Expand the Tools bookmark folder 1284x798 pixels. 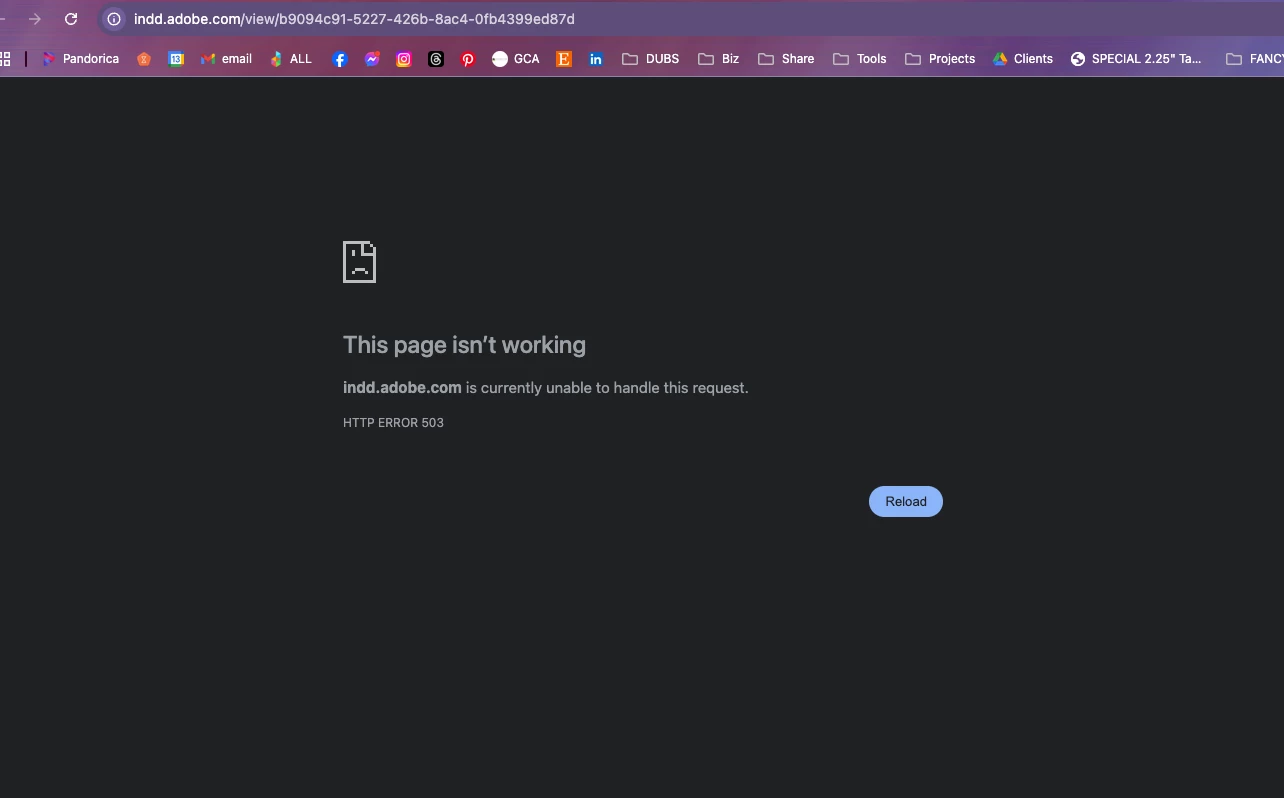(x=860, y=59)
